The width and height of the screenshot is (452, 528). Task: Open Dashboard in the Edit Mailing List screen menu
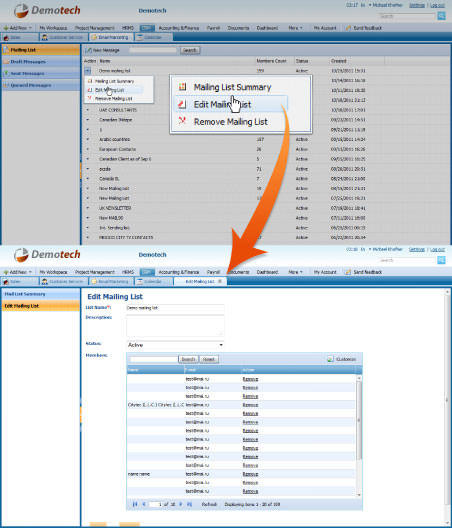(x=267, y=272)
